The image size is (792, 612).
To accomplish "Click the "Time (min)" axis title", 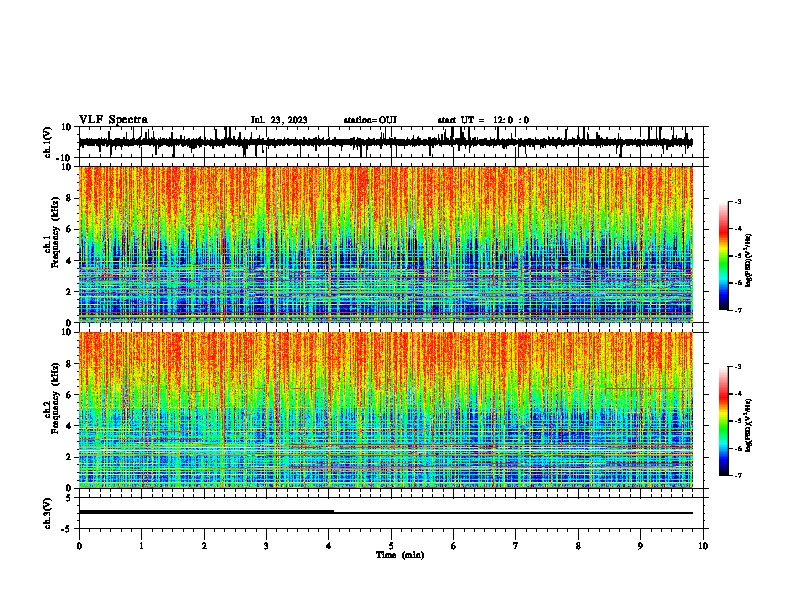I will click(x=400, y=555).
